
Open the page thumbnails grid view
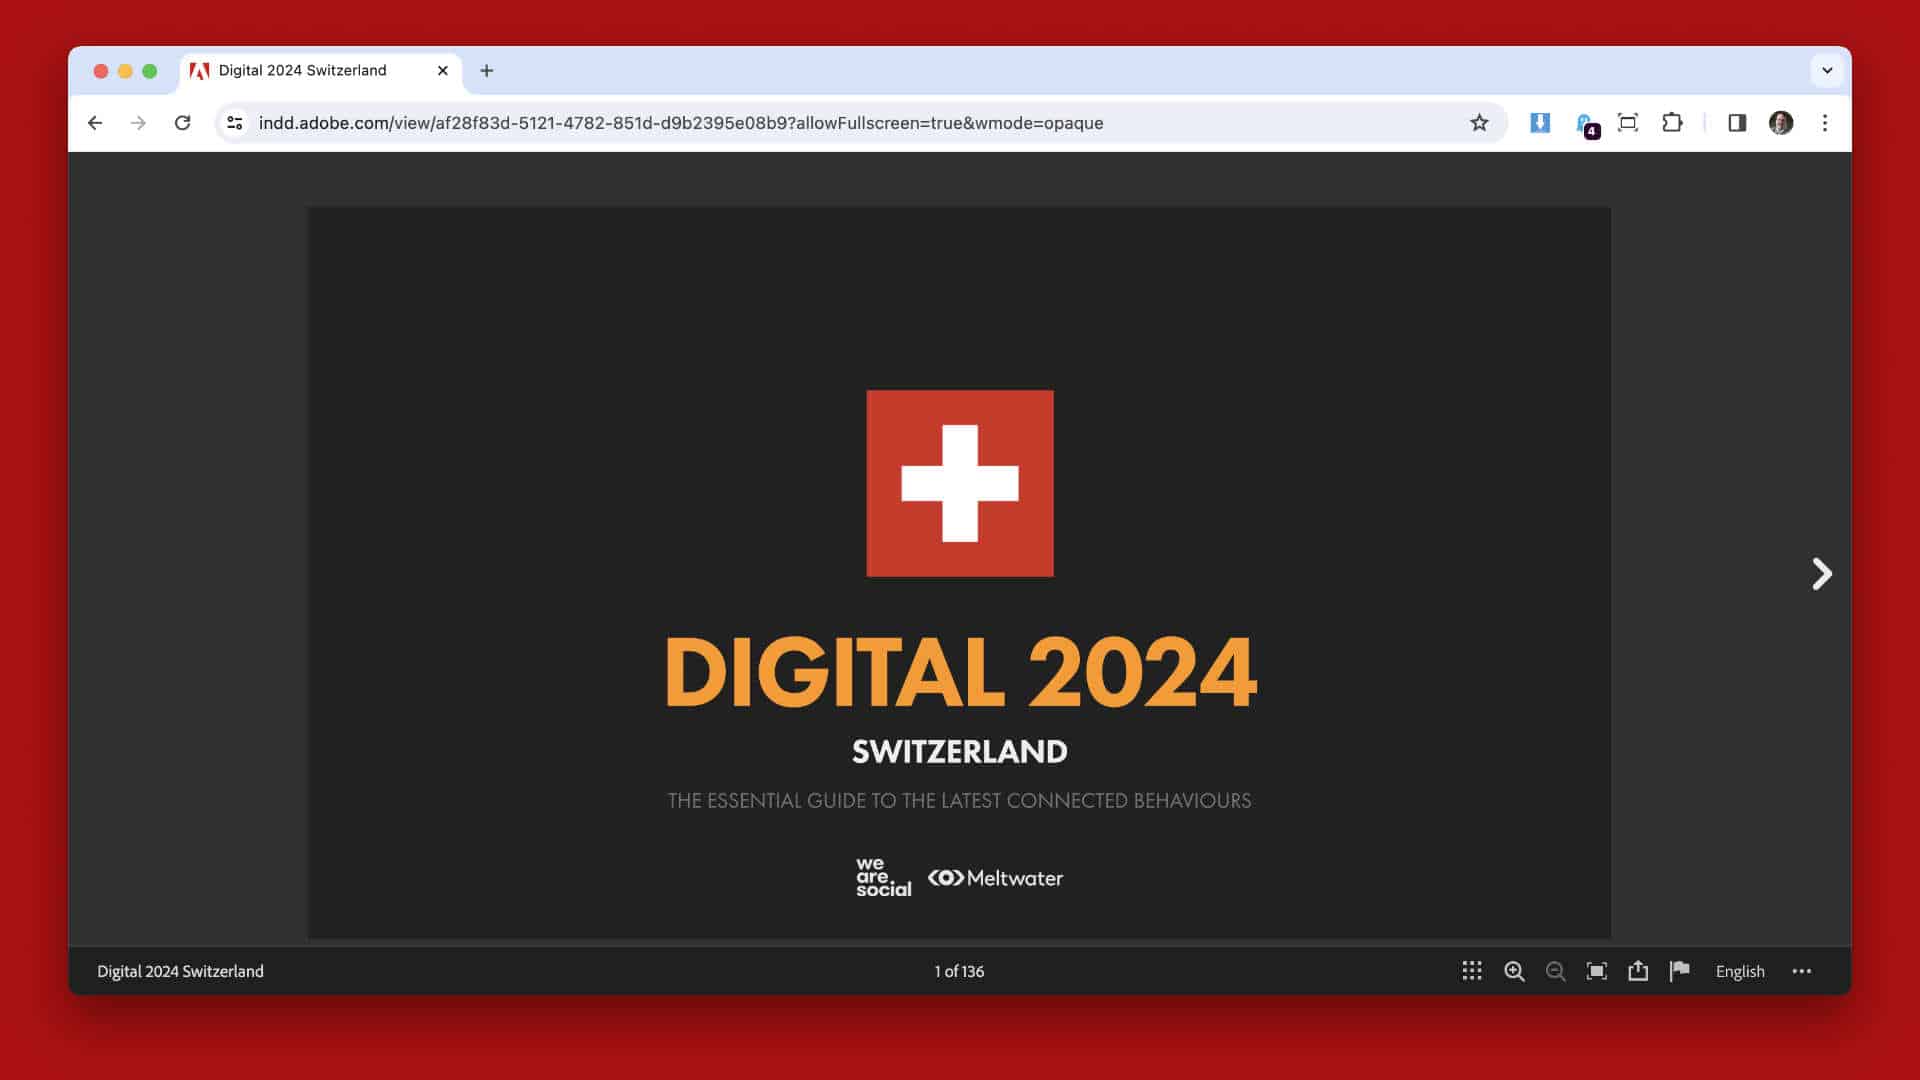(1471, 971)
